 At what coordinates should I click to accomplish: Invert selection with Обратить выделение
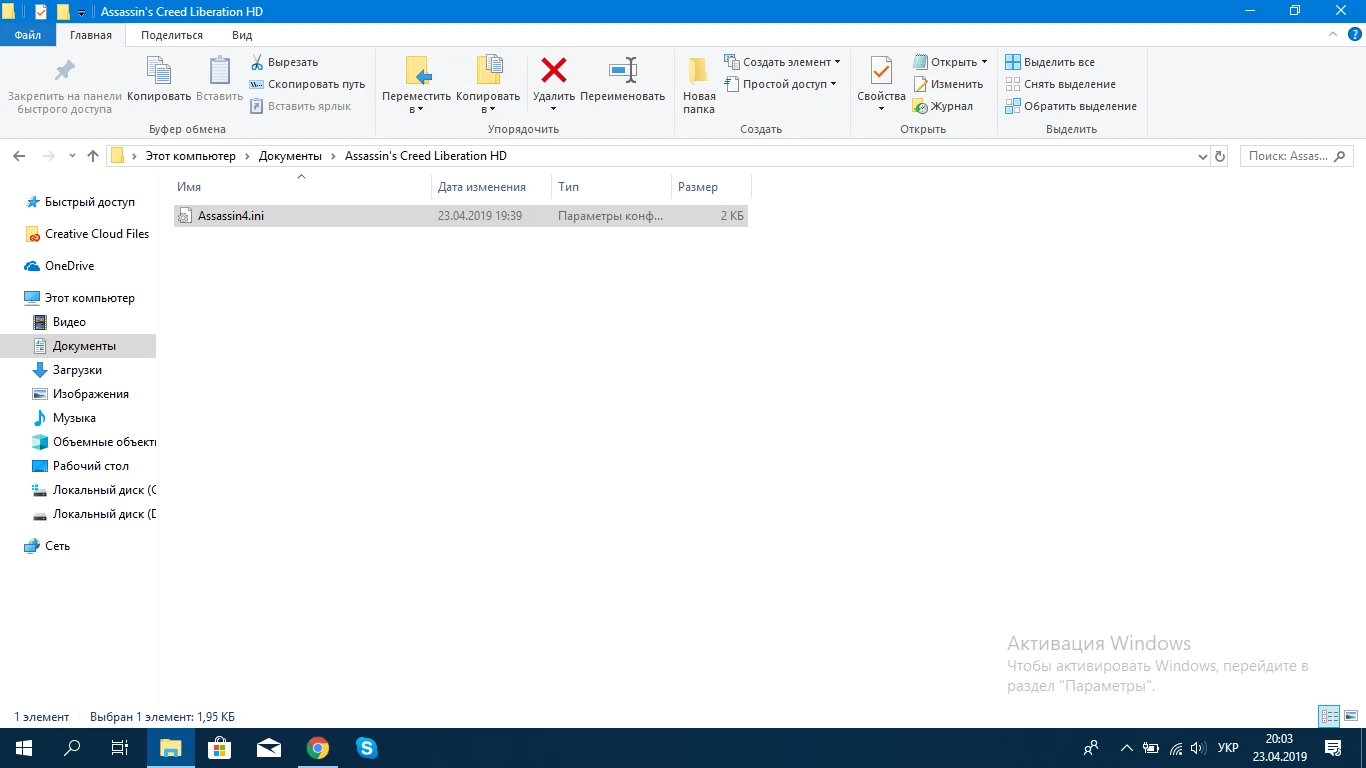[1070, 106]
